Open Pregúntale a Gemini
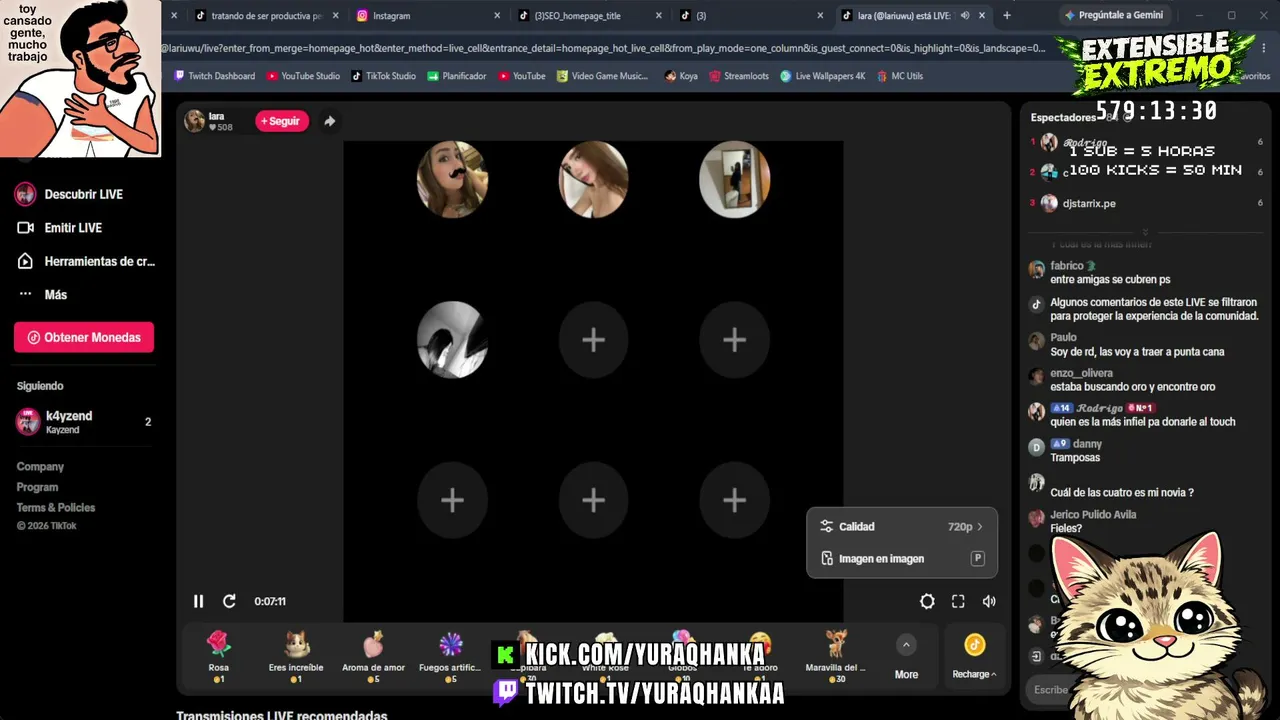Screen dimensions: 1280x720 tap(1114, 16)
